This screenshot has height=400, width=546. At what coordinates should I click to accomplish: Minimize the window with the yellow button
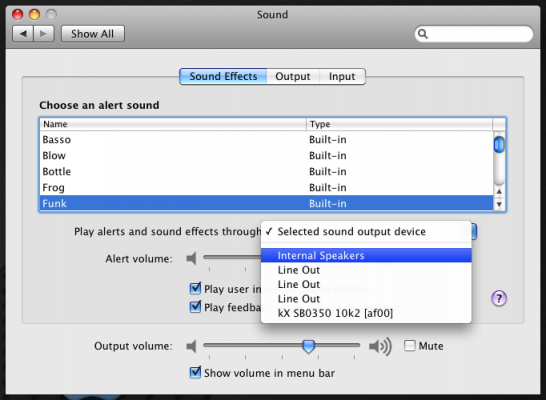(x=34, y=14)
